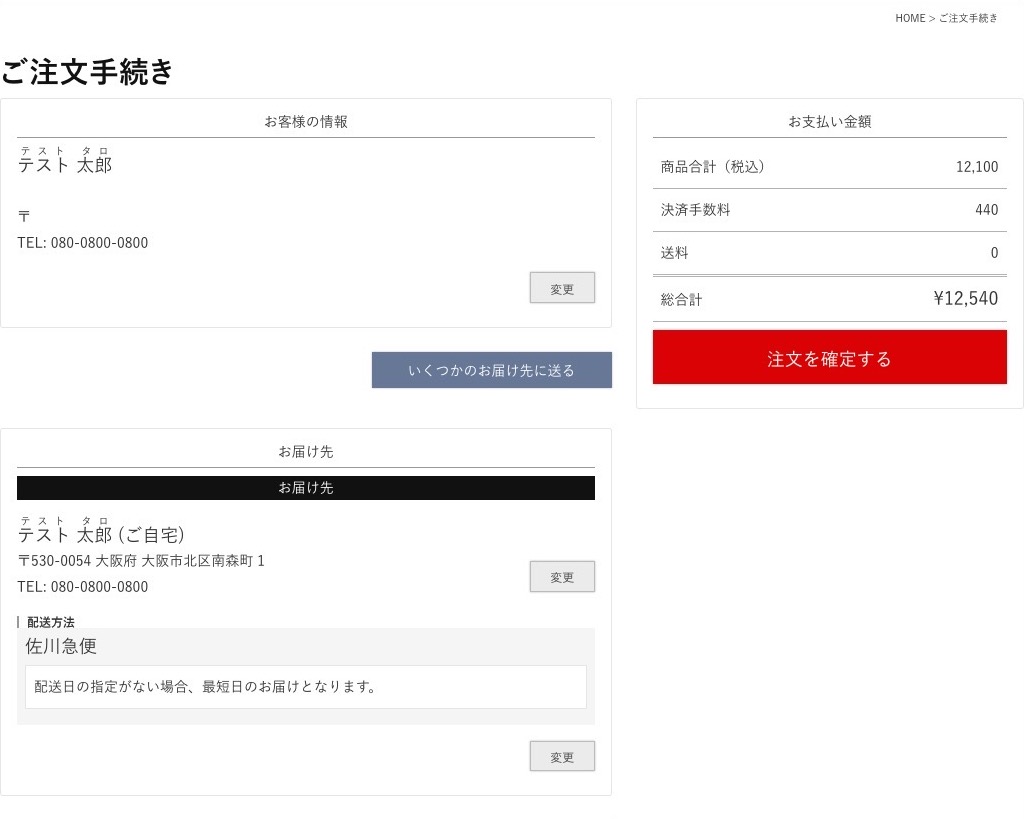
Task: Select the お客様の情報 section header
Action: pos(306,122)
